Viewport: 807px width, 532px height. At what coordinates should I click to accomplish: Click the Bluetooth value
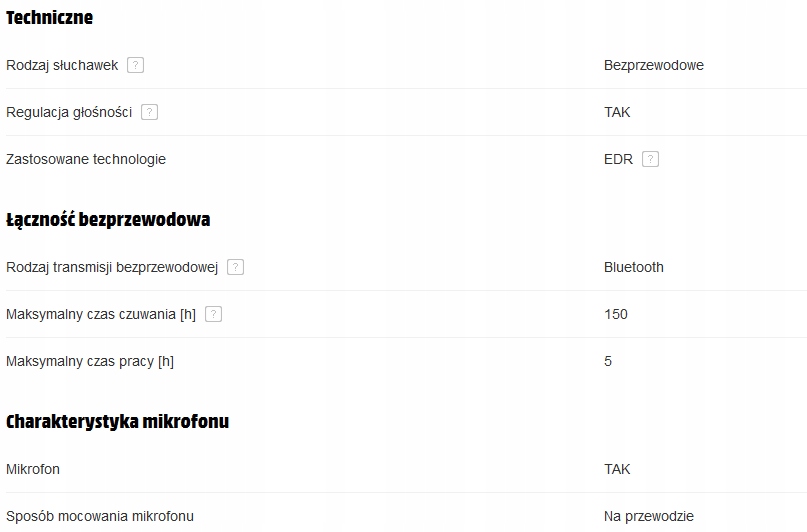coord(633,267)
